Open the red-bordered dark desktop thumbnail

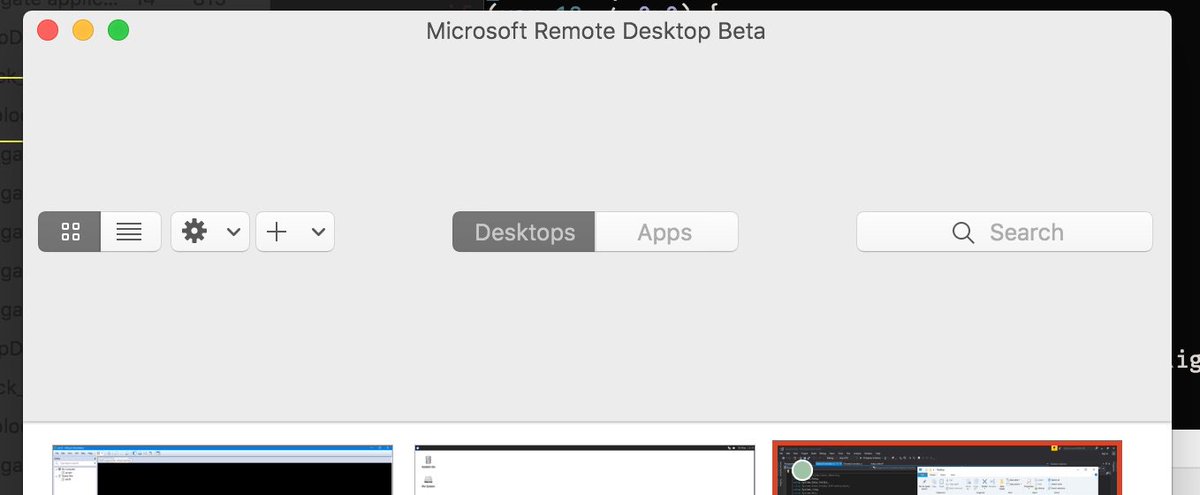947,468
